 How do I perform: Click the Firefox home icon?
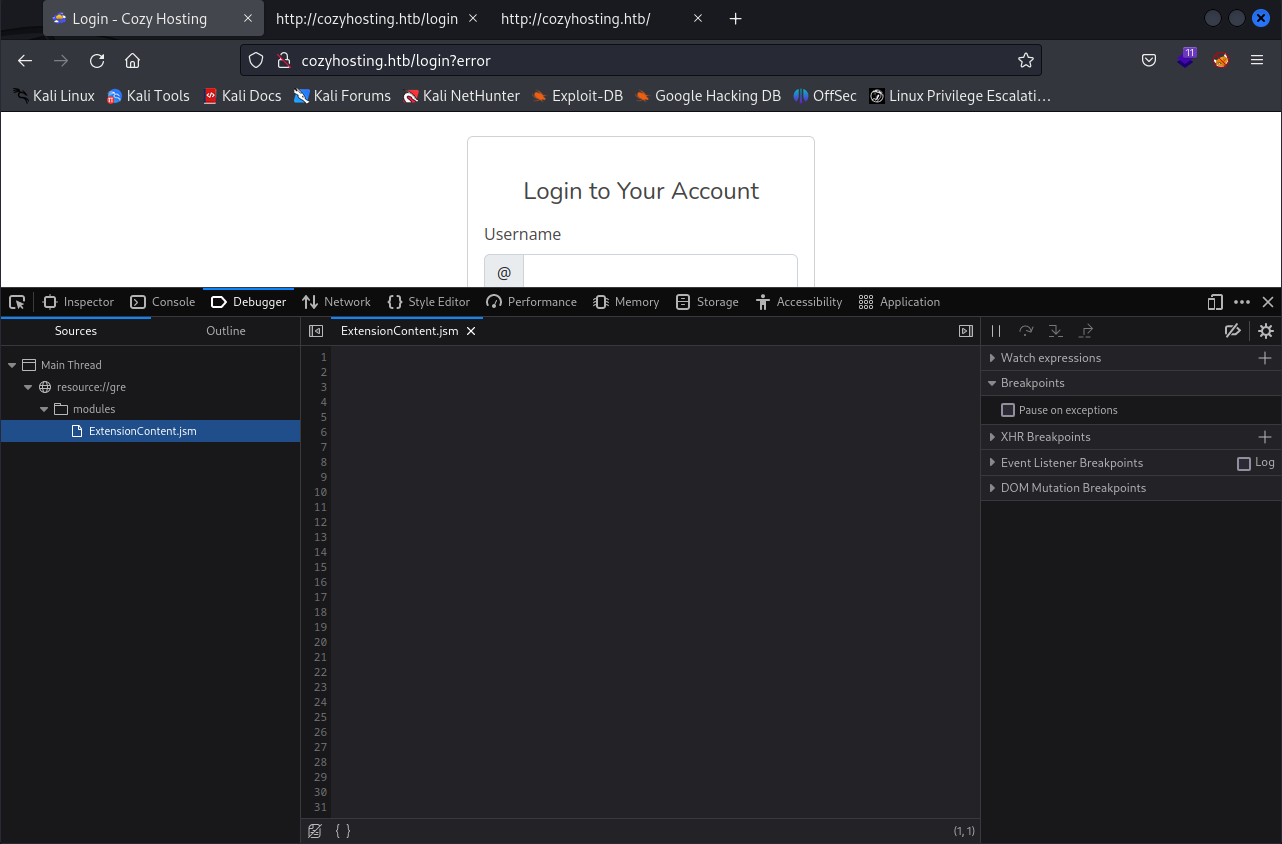click(x=132, y=61)
